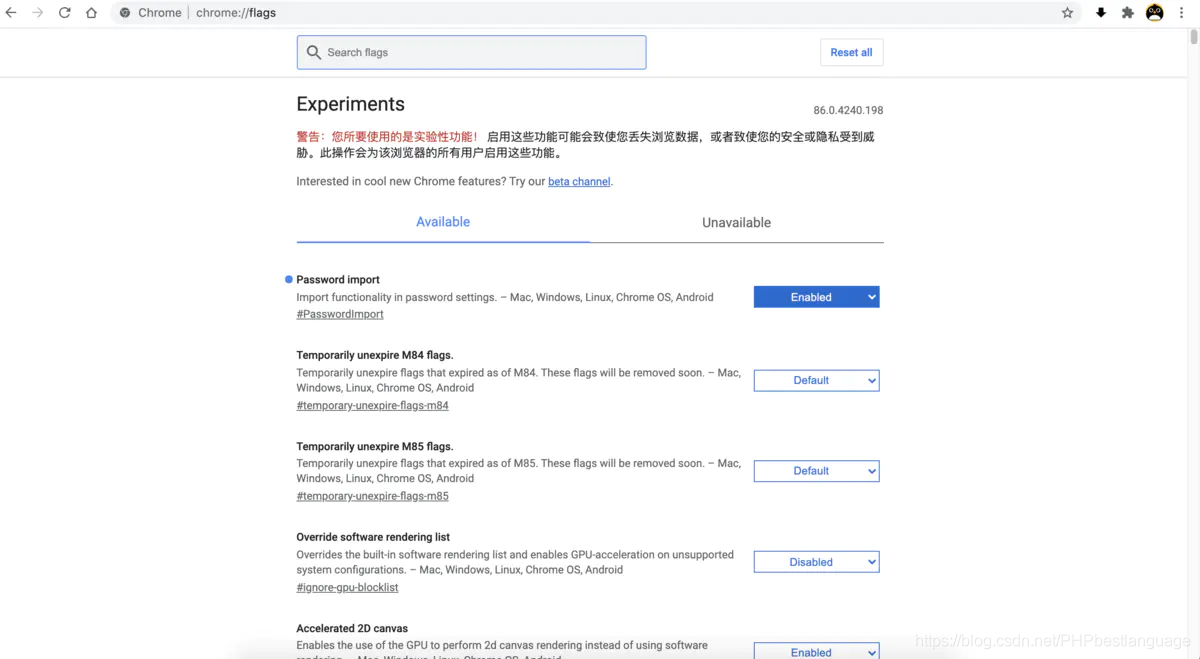Open the Chrome three-dot menu
1200x659 pixels.
click(1182, 13)
